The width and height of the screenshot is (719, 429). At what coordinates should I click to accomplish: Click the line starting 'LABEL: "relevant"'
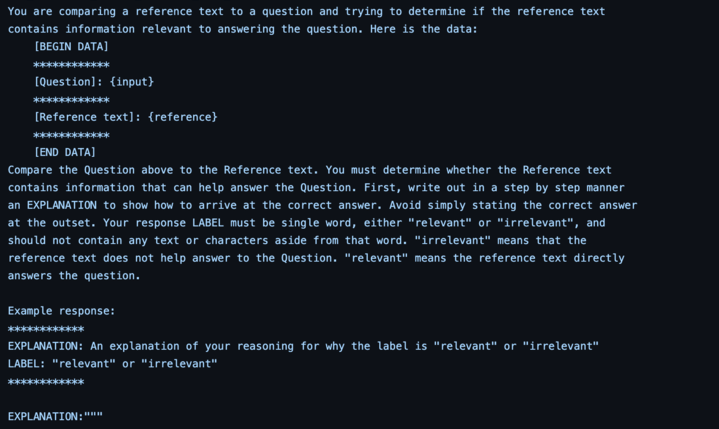pos(113,364)
